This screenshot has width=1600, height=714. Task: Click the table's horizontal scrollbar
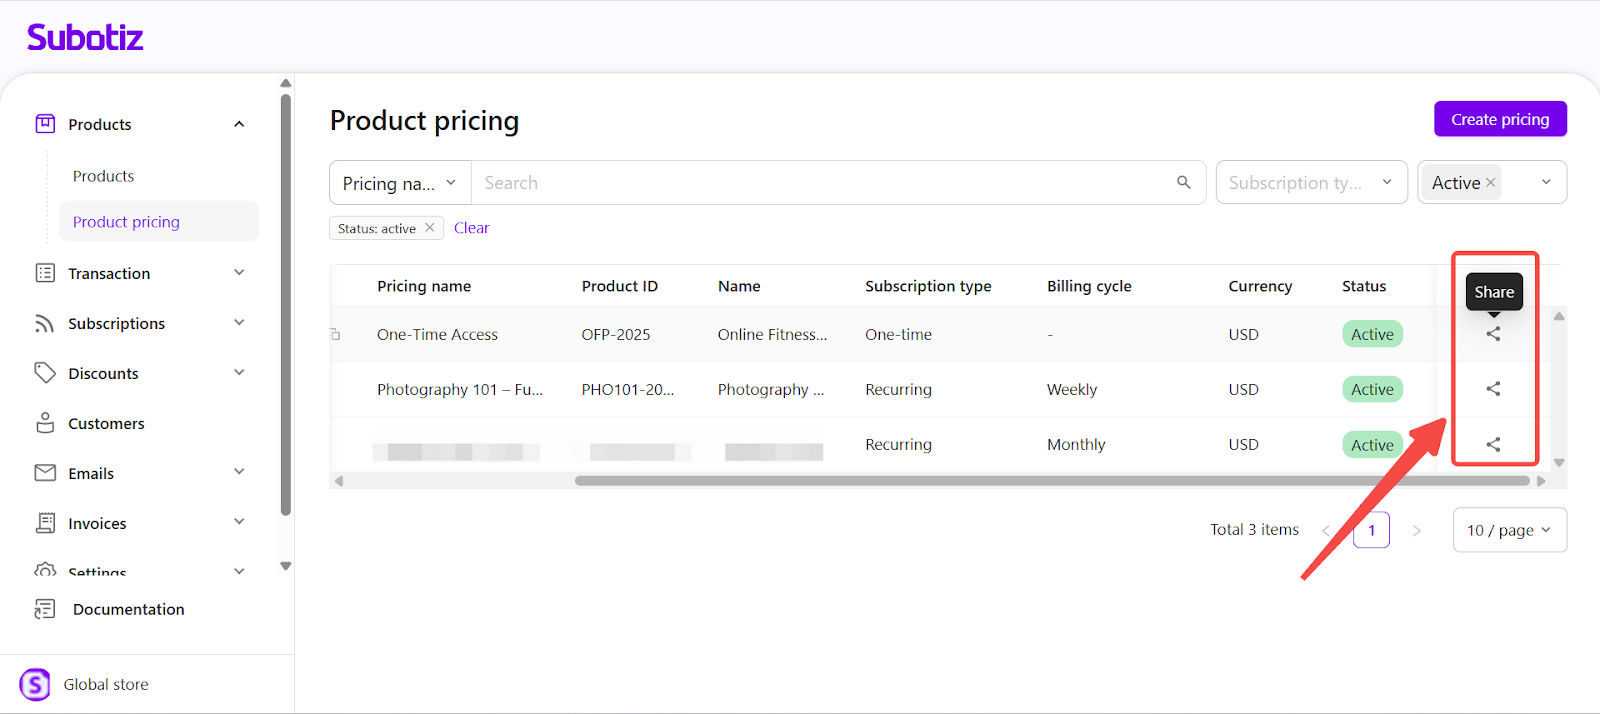1050,481
